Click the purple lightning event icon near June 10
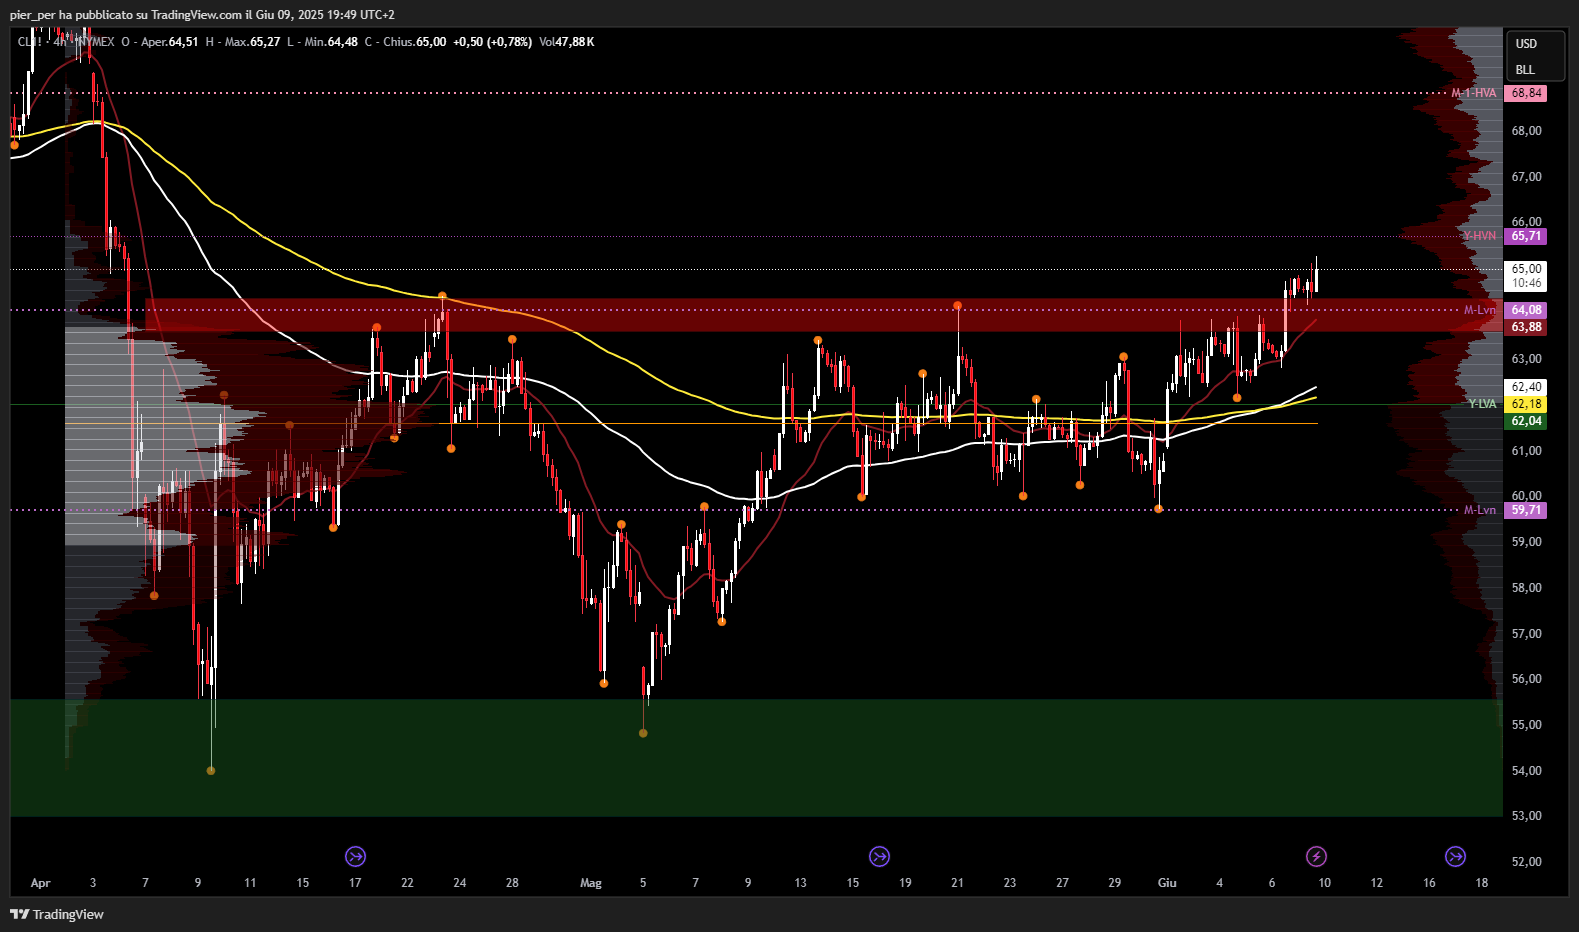 coord(1316,856)
